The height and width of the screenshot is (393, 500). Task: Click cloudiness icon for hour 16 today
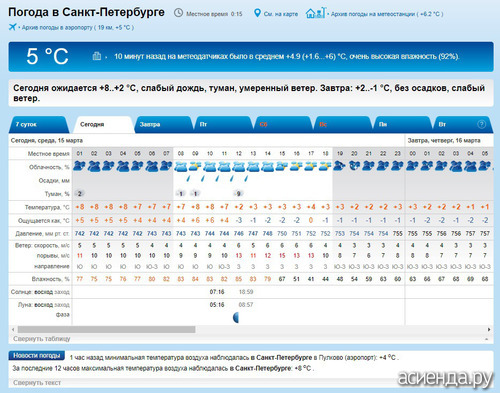click(x=296, y=166)
